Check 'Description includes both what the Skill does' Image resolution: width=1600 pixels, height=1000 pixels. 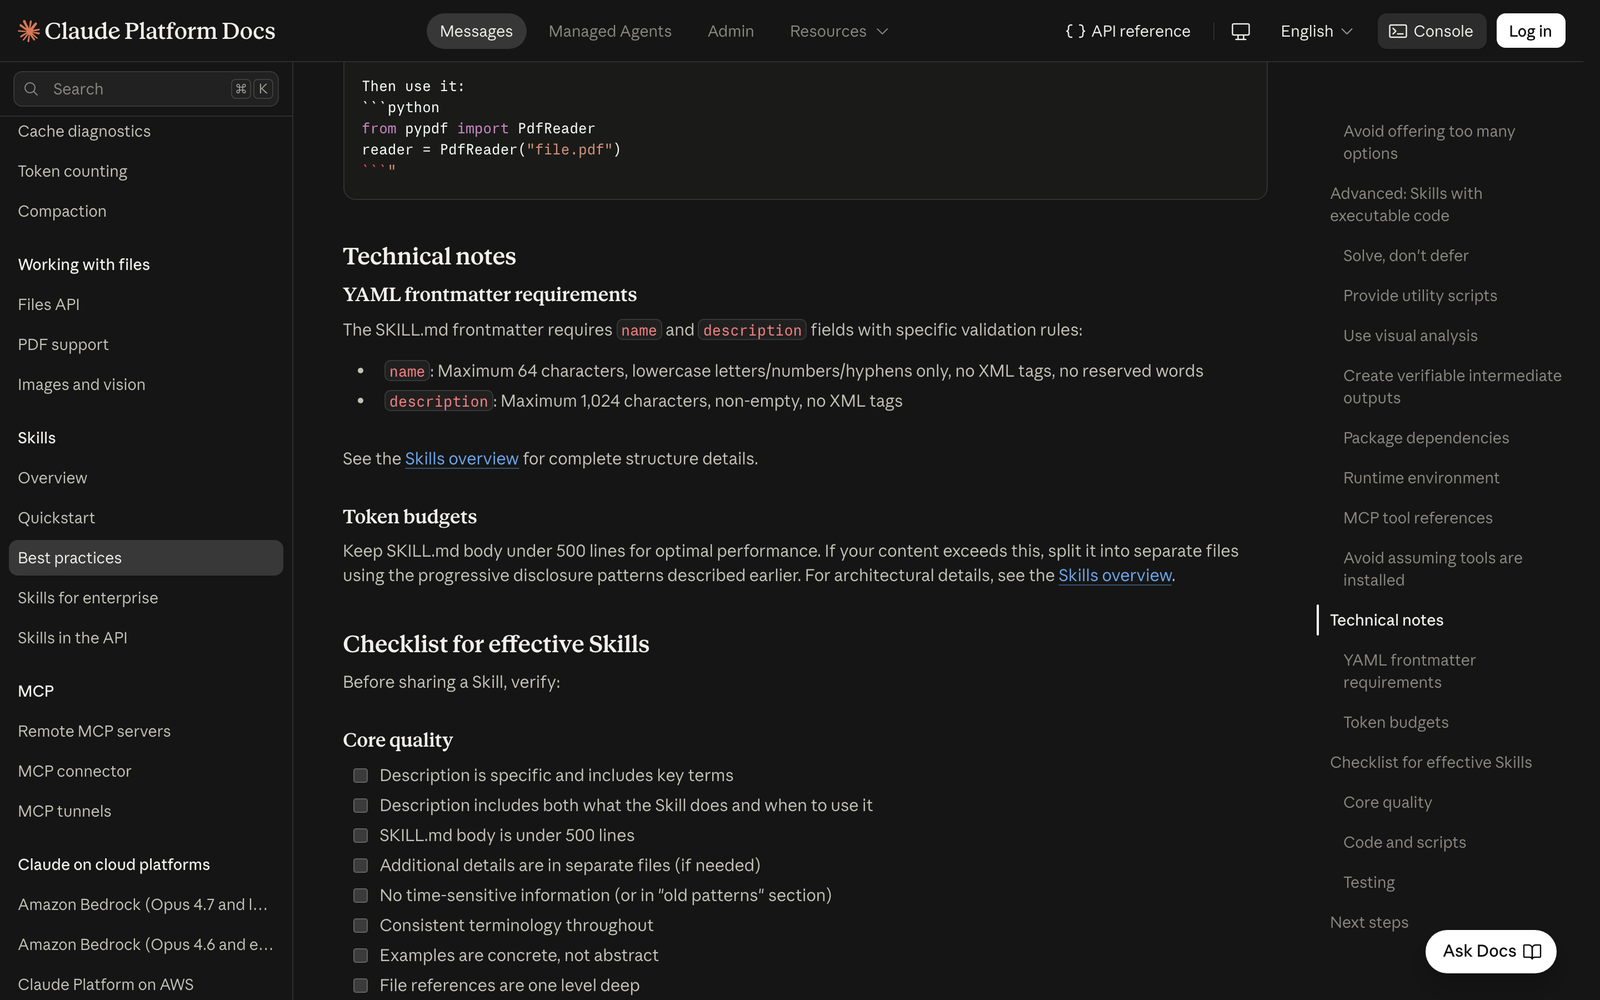[360, 805]
